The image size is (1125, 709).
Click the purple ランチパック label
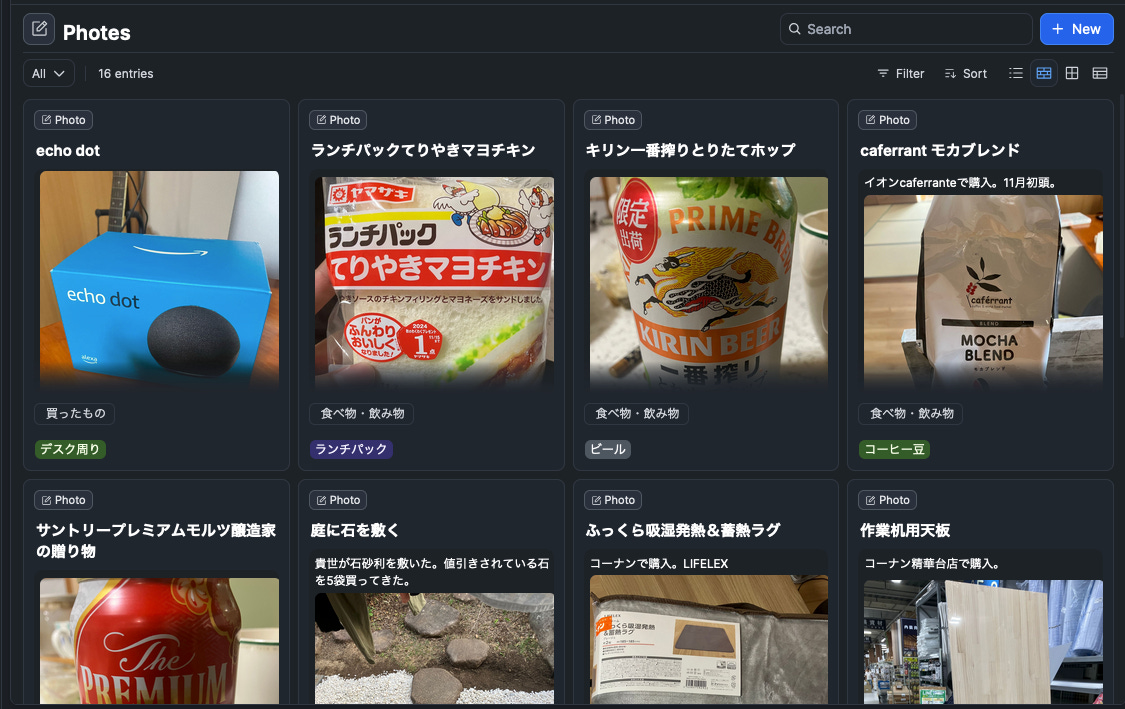351,449
